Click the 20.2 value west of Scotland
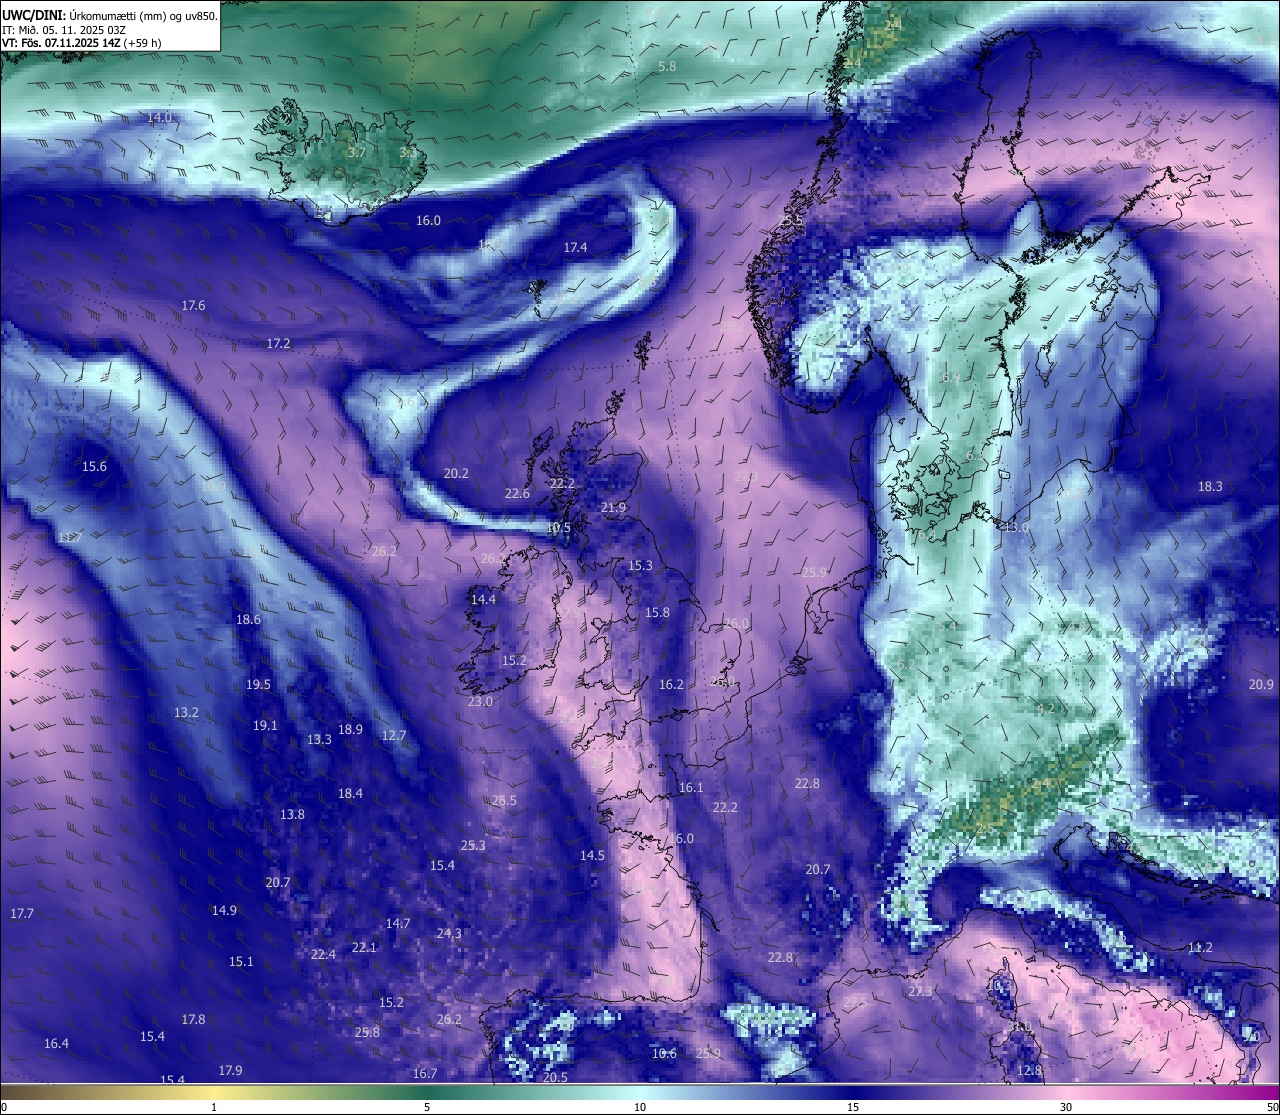 (x=456, y=474)
